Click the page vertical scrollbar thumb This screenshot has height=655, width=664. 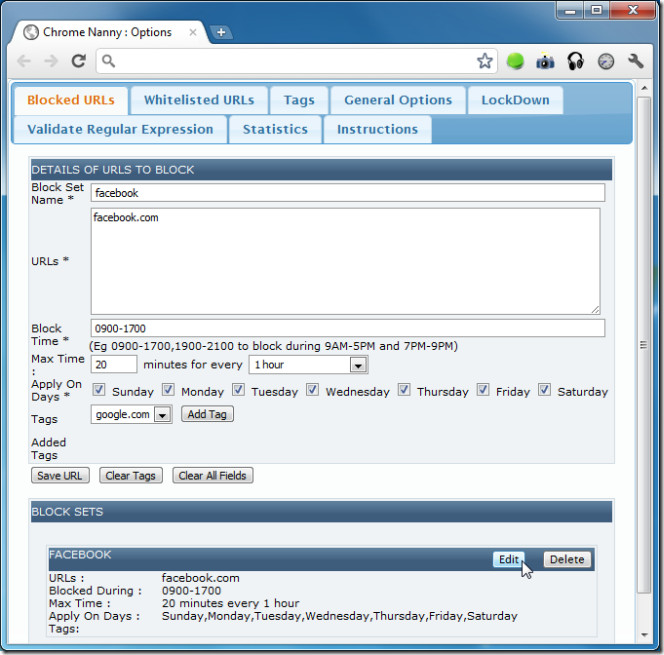coord(644,345)
